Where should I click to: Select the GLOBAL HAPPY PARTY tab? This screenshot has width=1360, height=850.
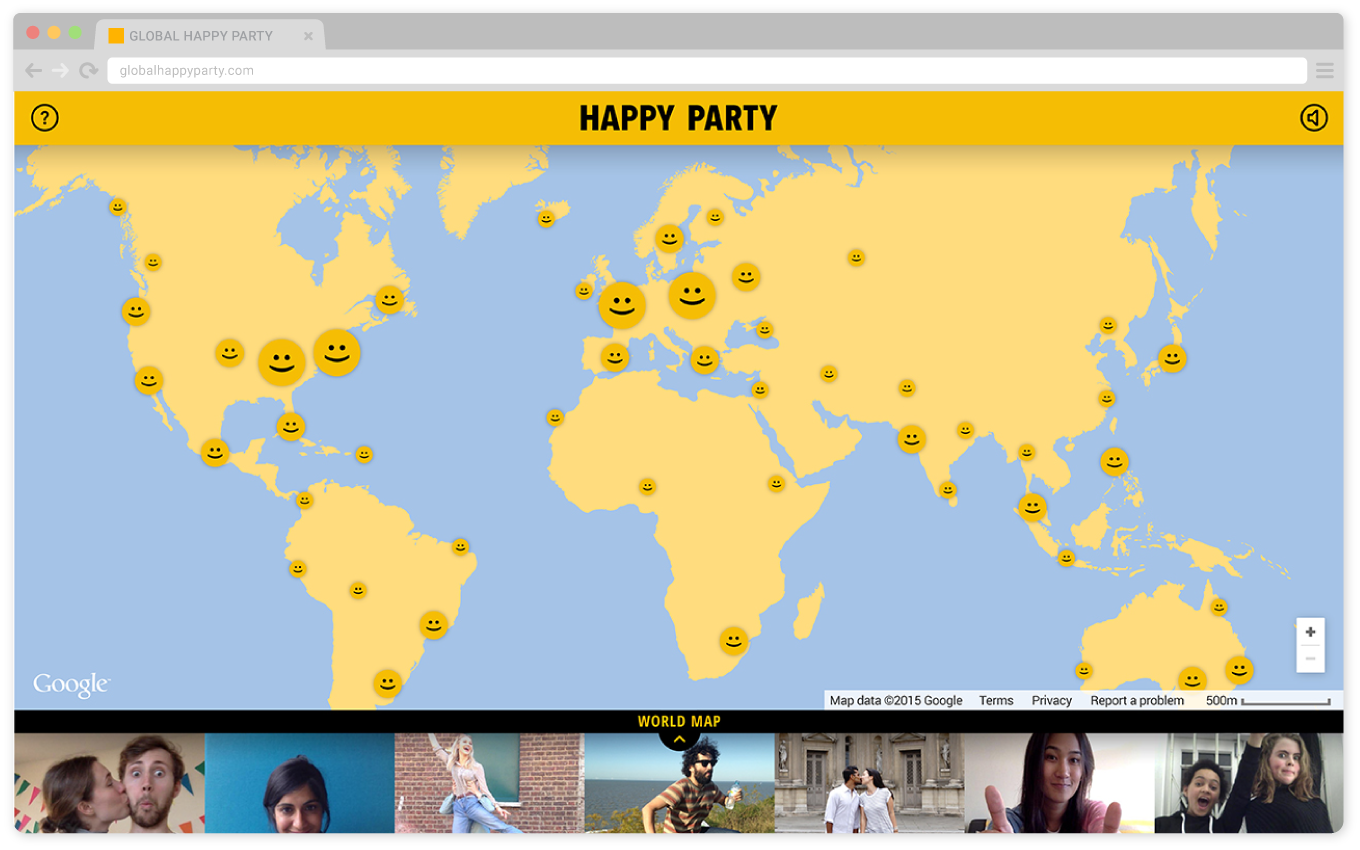pos(210,36)
